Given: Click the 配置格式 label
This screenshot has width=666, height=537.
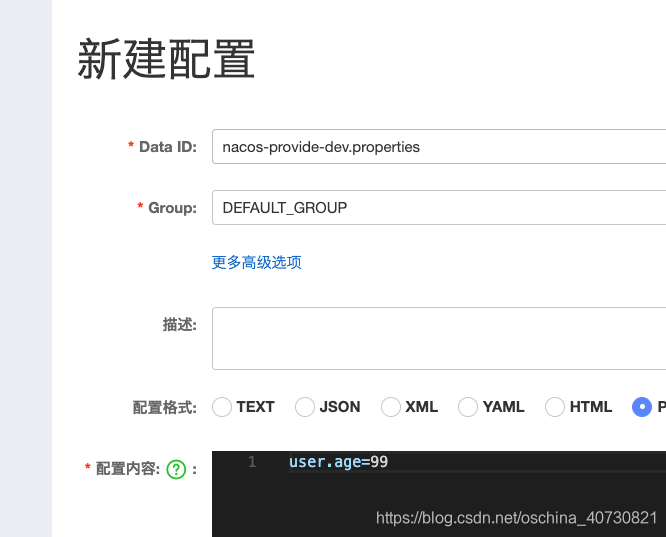Looking at the screenshot, I should coord(165,407).
